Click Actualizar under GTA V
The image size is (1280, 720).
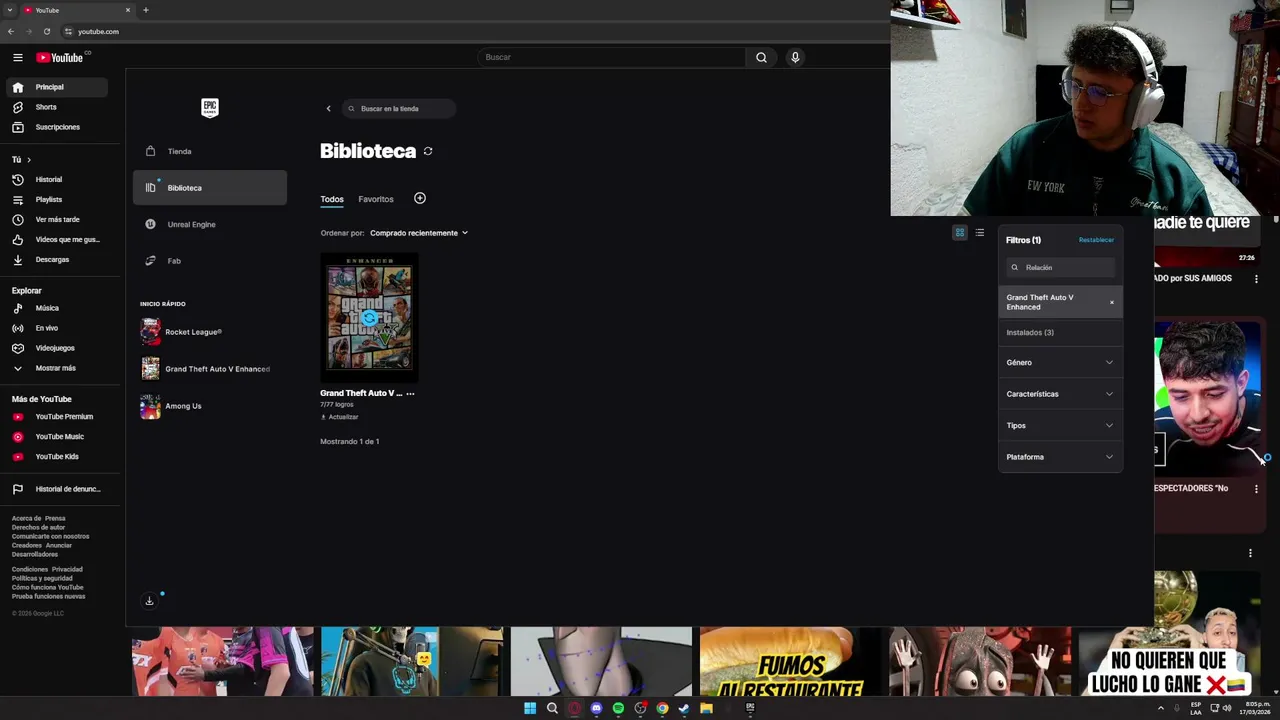(x=339, y=417)
